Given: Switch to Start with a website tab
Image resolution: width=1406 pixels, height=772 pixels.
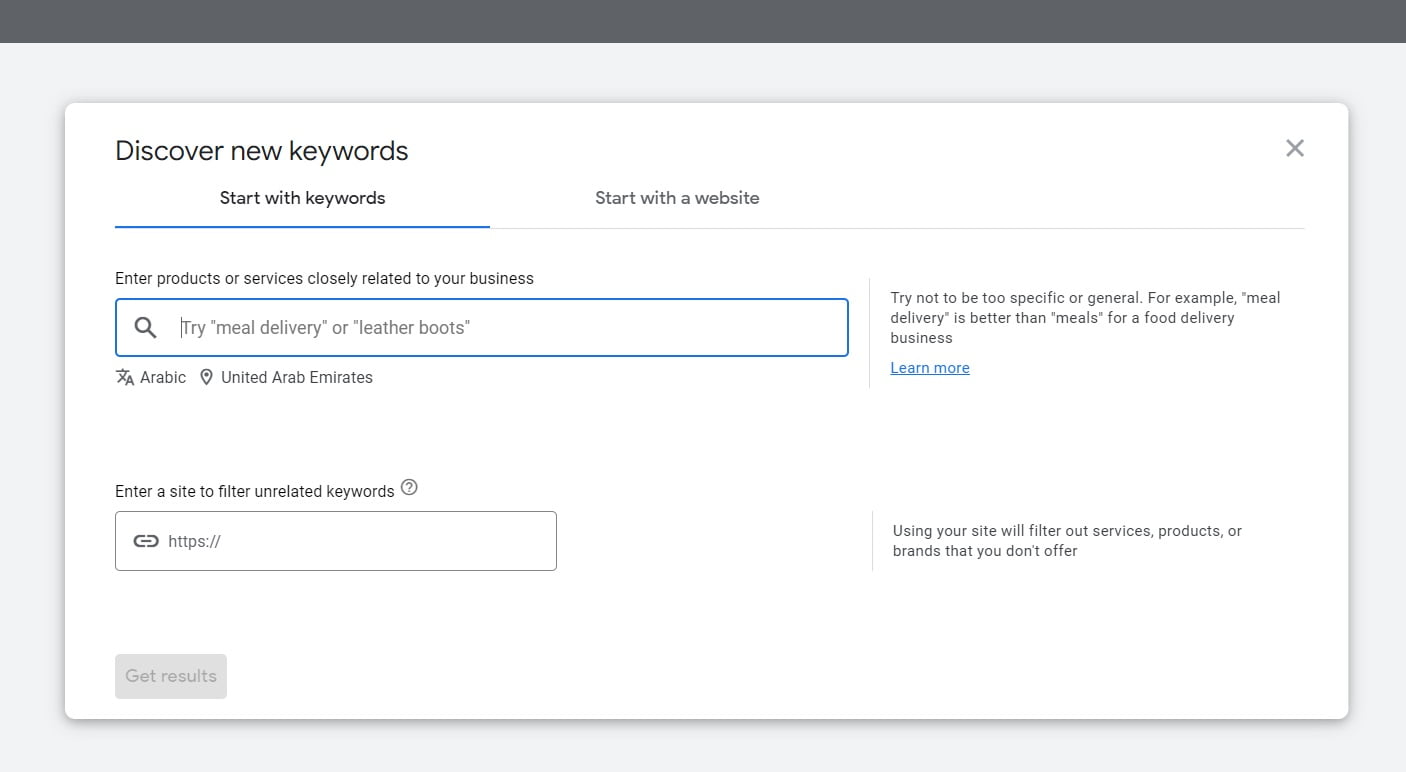Looking at the screenshot, I should [x=677, y=198].
